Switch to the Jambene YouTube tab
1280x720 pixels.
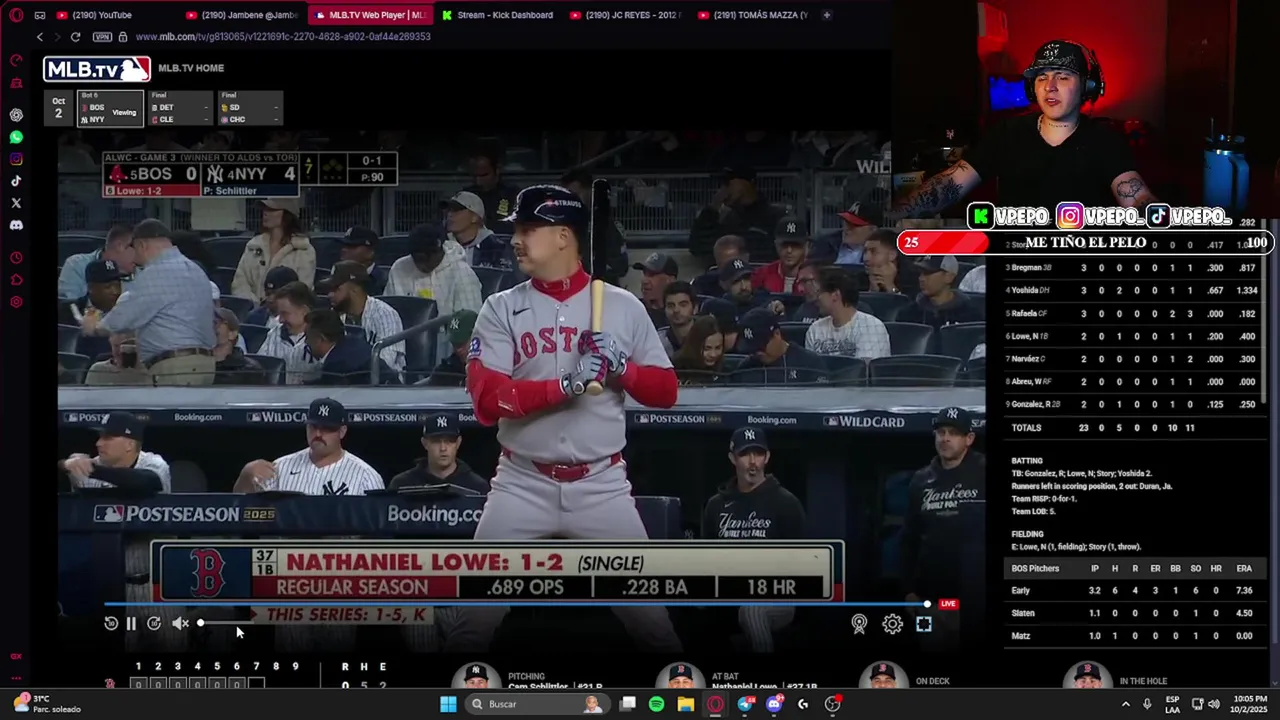tap(241, 15)
